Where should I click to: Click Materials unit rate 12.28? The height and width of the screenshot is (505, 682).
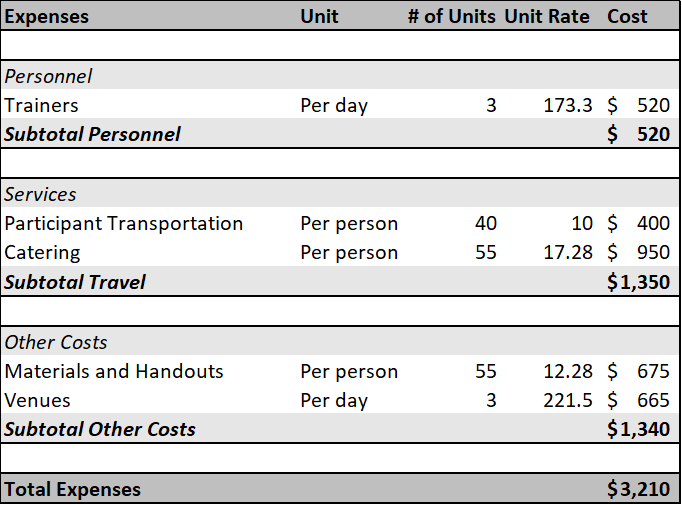point(568,371)
